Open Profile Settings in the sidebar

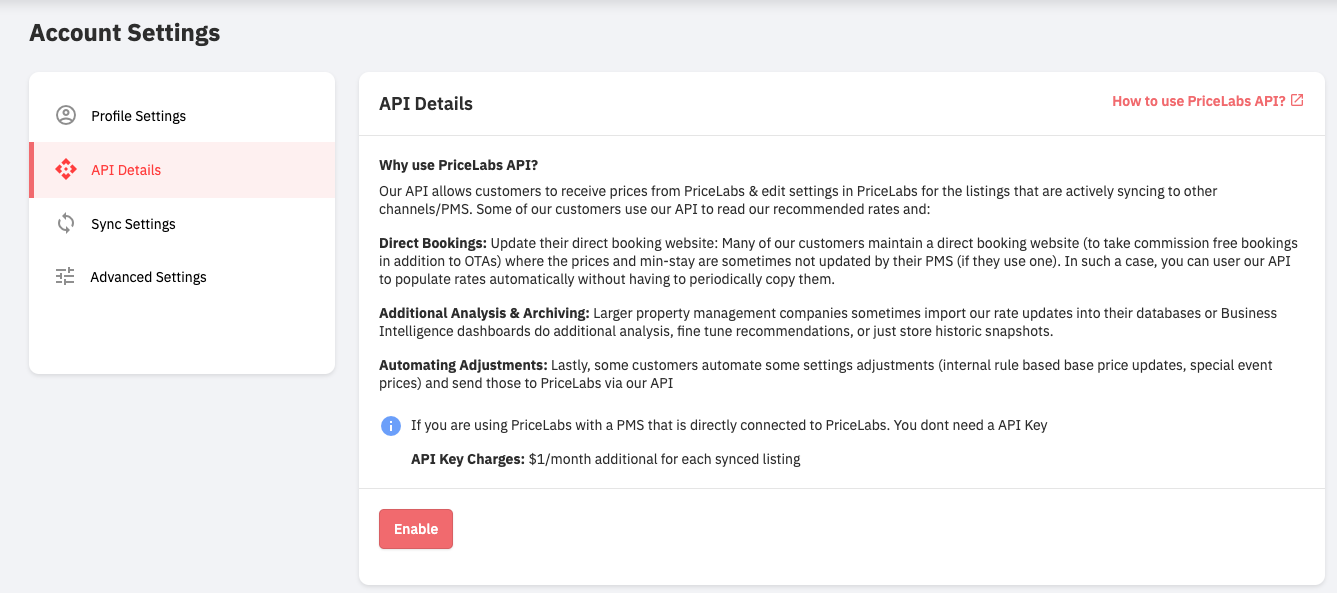pyautogui.click(x=182, y=116)
